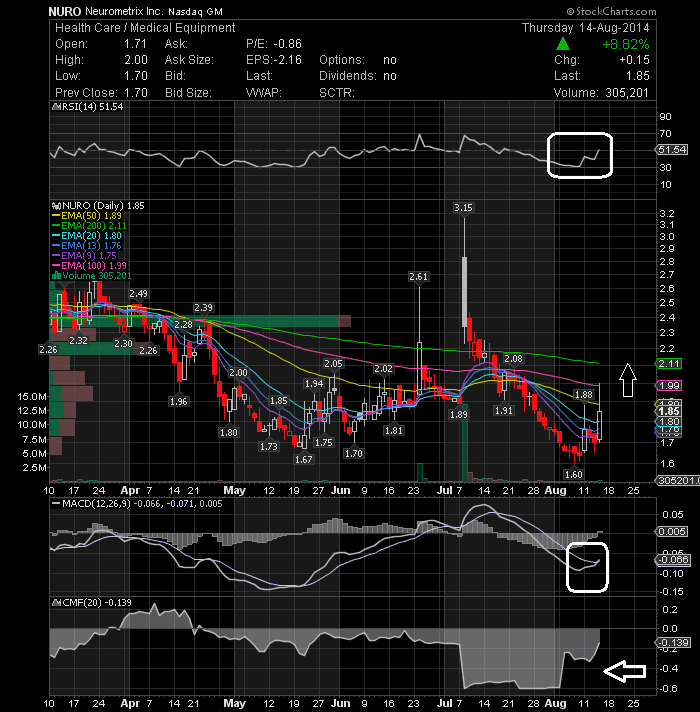Click the green EMA(200) legend color marker
This screenshot has width=700, height=712.
(56, 226)
